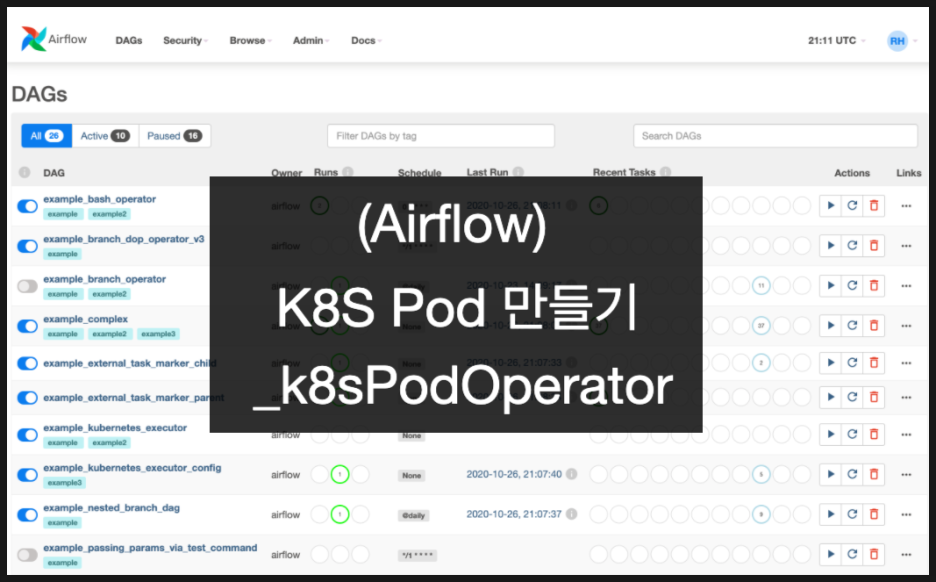The width and height of the screenshot is (936, 582).
Task: Open links menu for example_bash_operator
Action: click(x=906, y=206)
